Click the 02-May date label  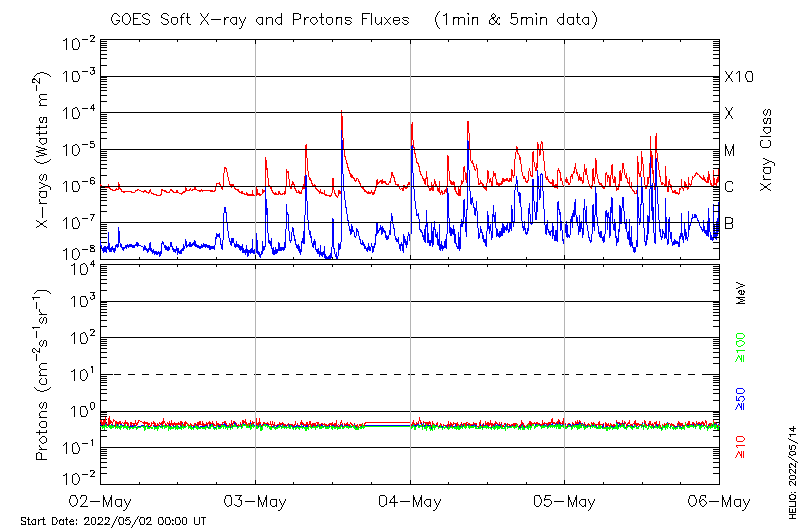click(100, 502)
